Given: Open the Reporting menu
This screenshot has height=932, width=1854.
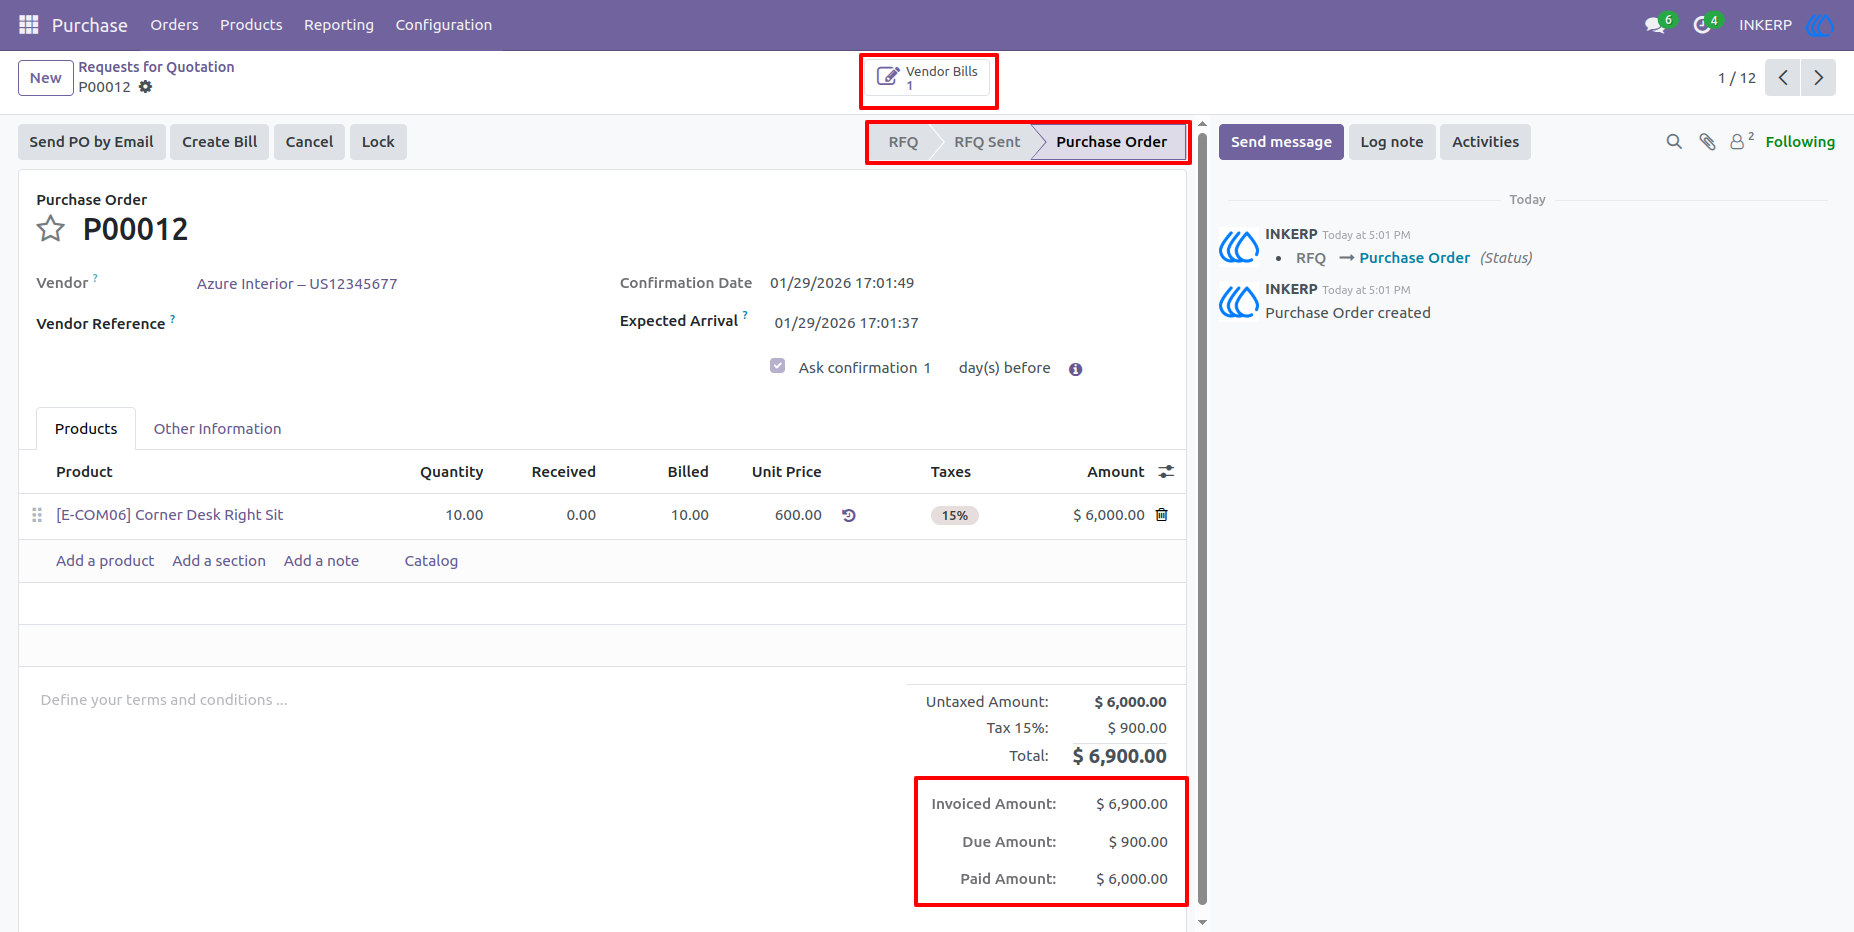Looking at the screenshot, I should 339,25.
